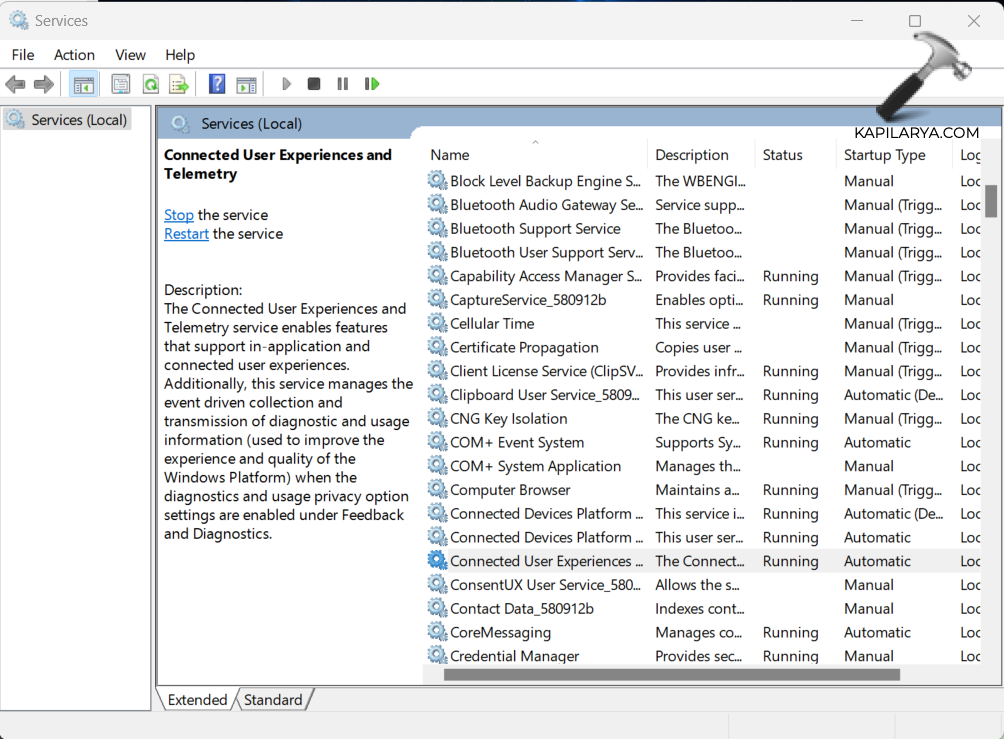Click the Restart Service toolbar icon

(x=372, y=85)
